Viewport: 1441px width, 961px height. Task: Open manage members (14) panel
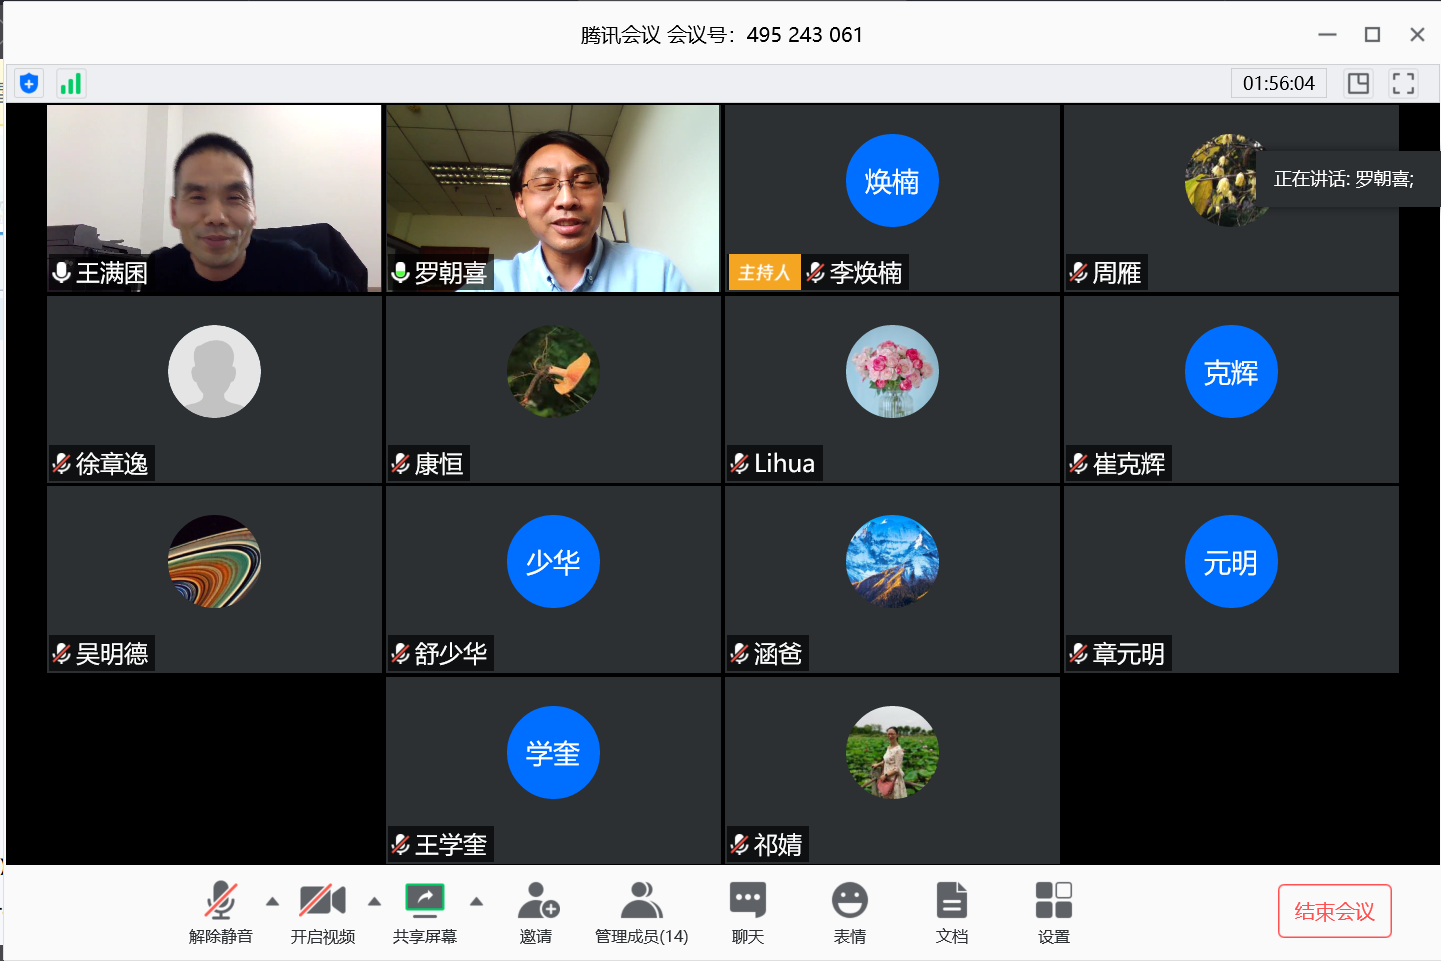point(641,911)
